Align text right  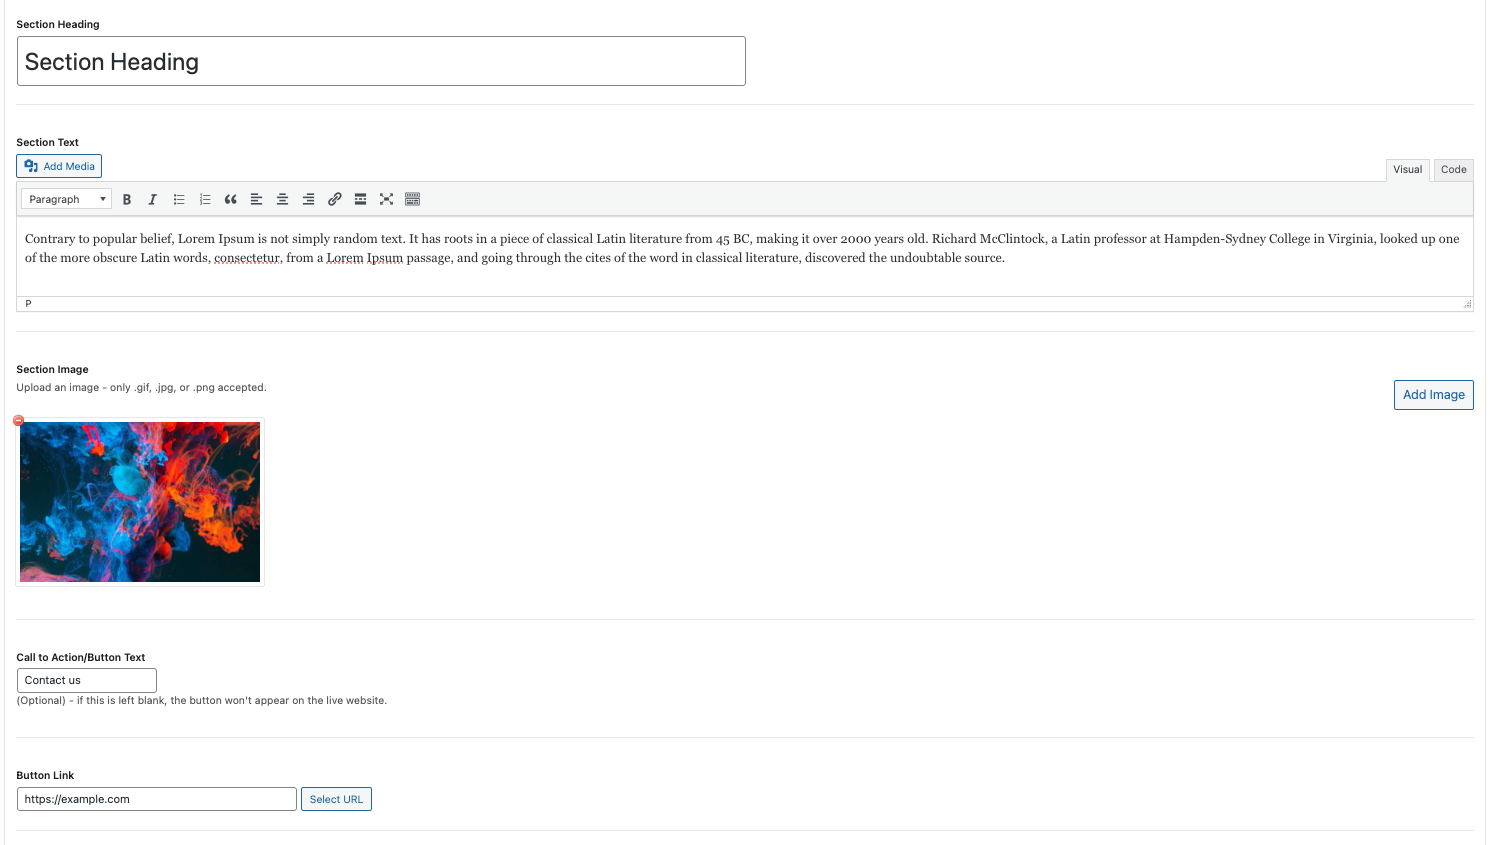pos(309,199)
